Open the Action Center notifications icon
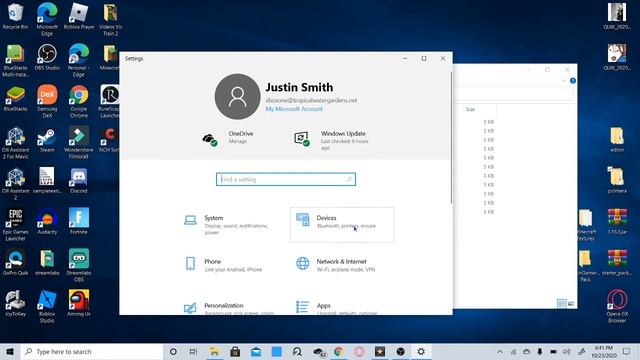This screenshot has width=640, height=360. [626, 351]
